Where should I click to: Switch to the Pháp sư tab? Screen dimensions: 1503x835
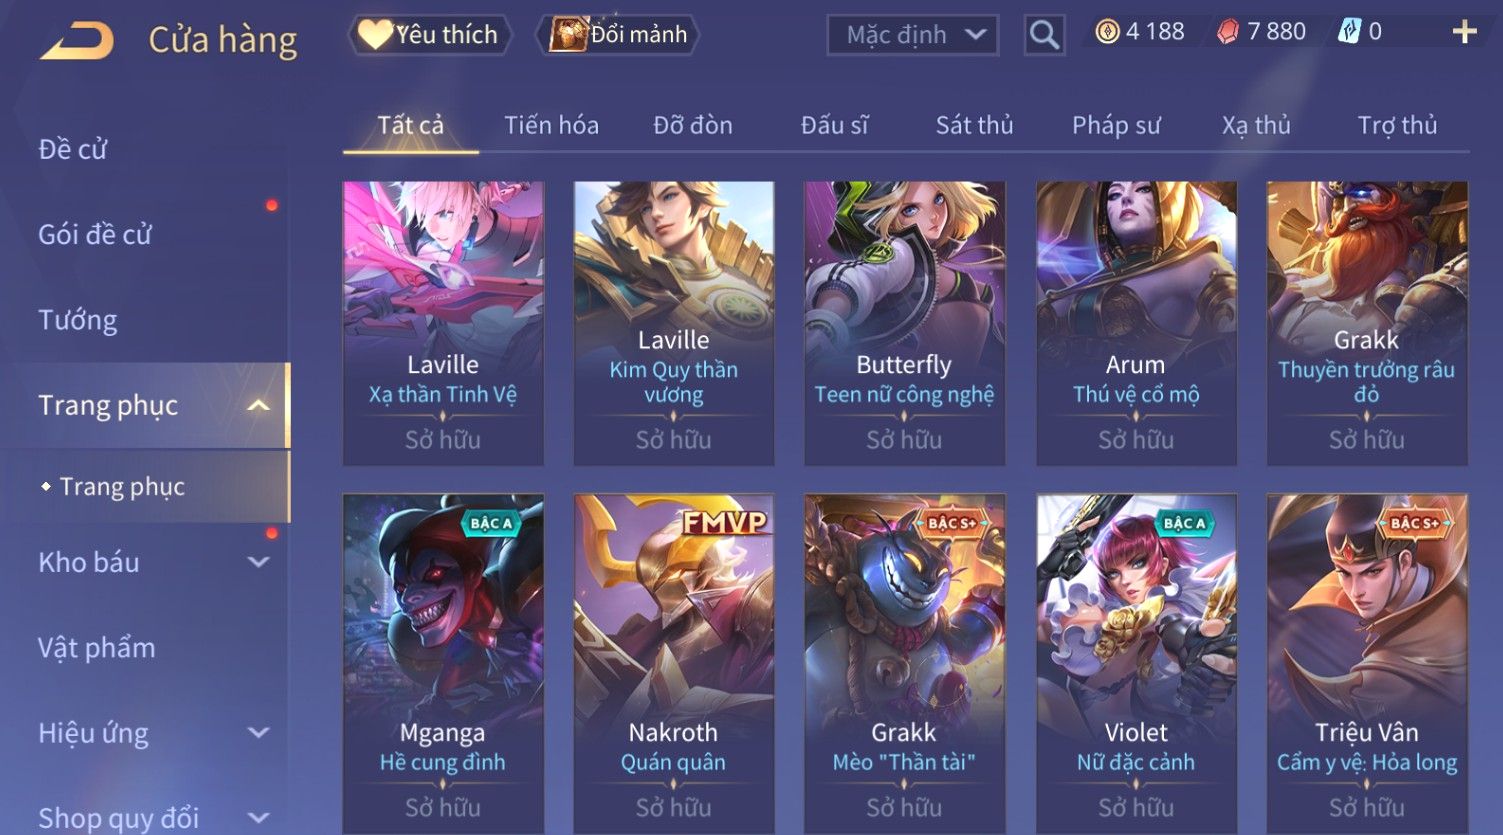(1116, 125)
